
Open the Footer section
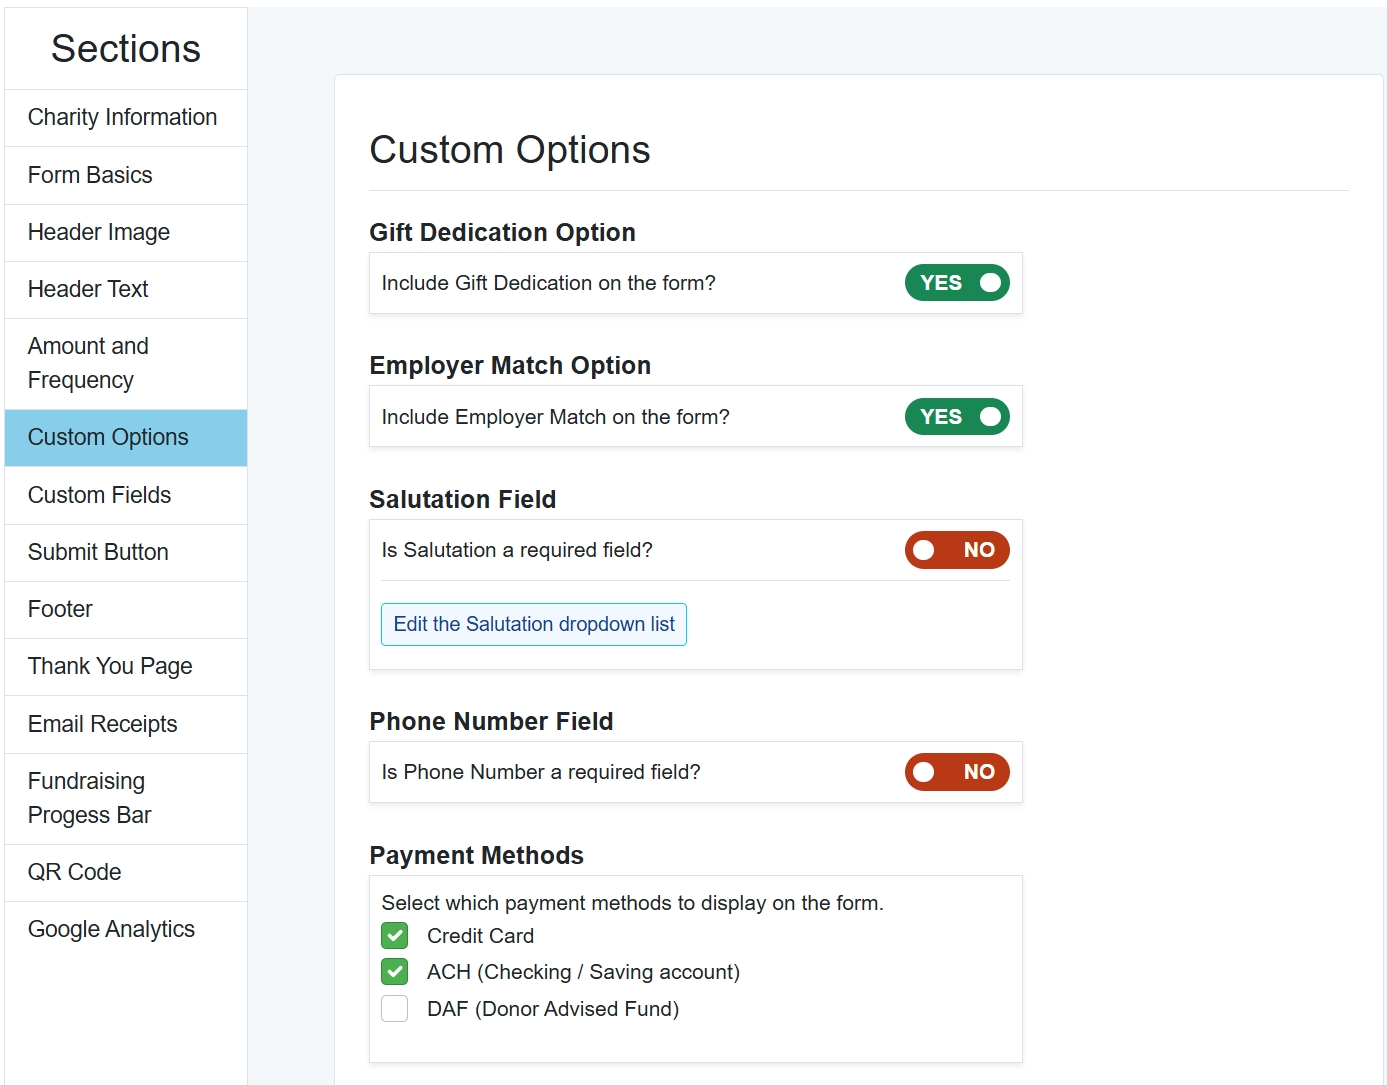[x=60, y=609]
